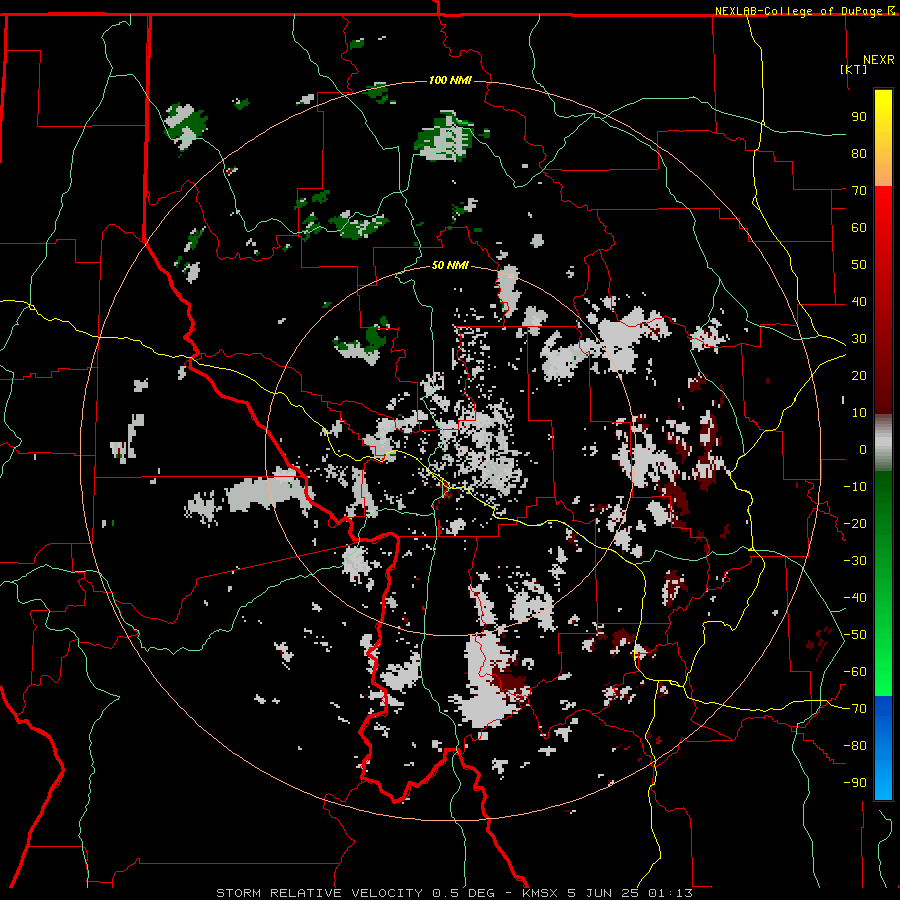Click the -80 value on velocity scale
The image size is (900, 900).
[x=855, y=746]
